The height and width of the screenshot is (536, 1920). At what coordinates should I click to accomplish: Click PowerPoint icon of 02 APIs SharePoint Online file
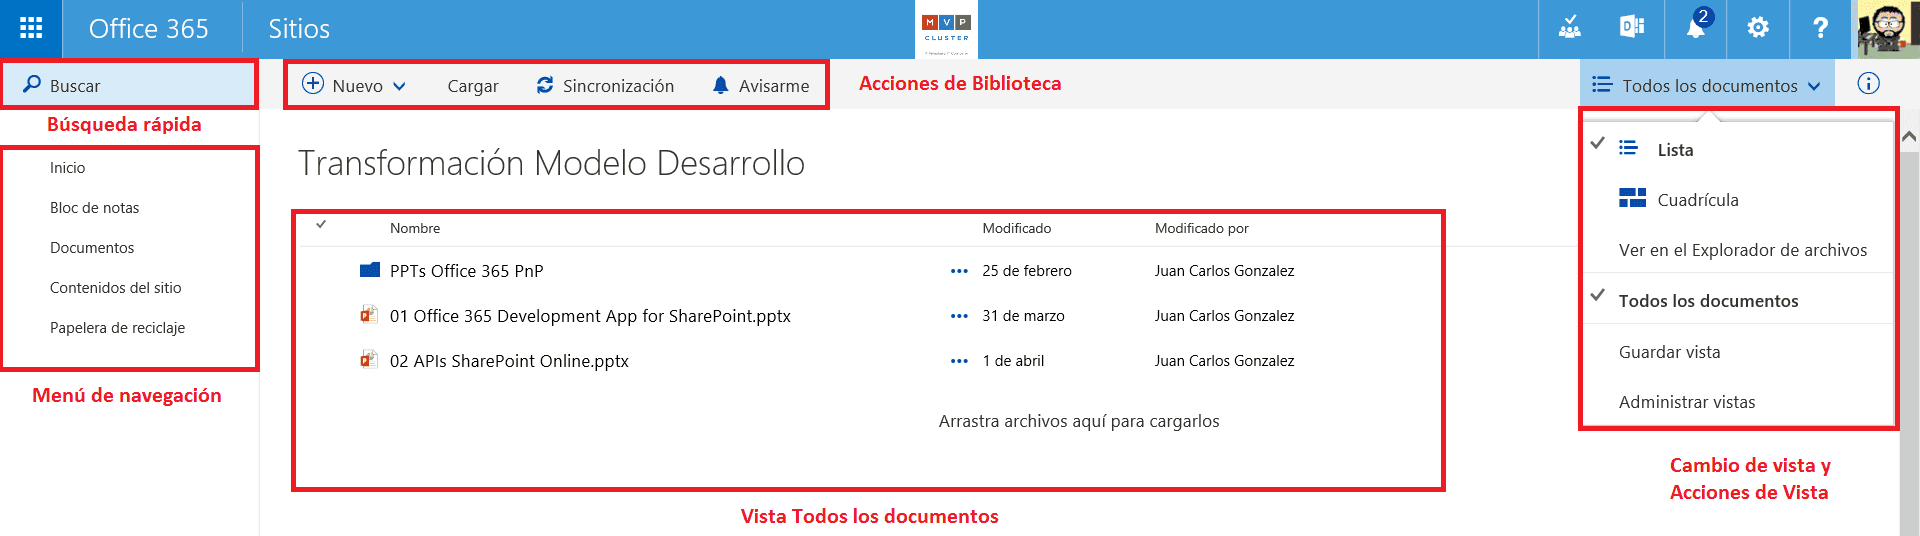[x=369, y=360]
